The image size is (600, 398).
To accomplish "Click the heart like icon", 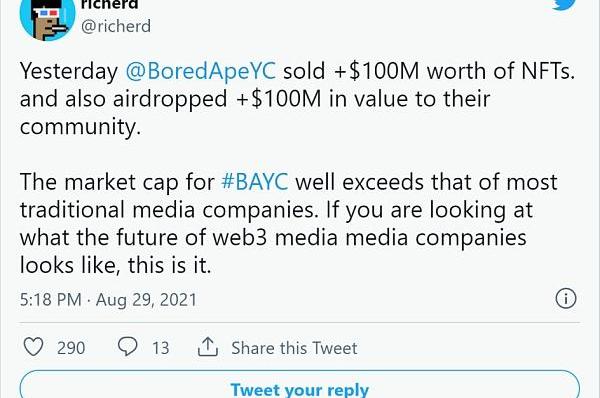I will click(34, 347).
